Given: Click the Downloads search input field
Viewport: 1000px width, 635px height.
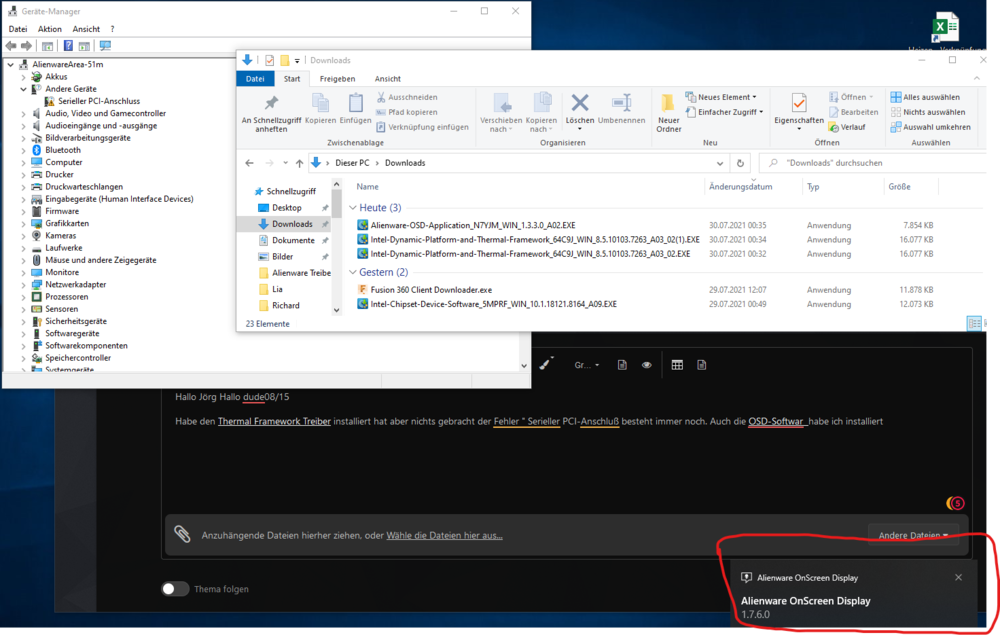Looking at the screenshot, I should tap(870, 163).
